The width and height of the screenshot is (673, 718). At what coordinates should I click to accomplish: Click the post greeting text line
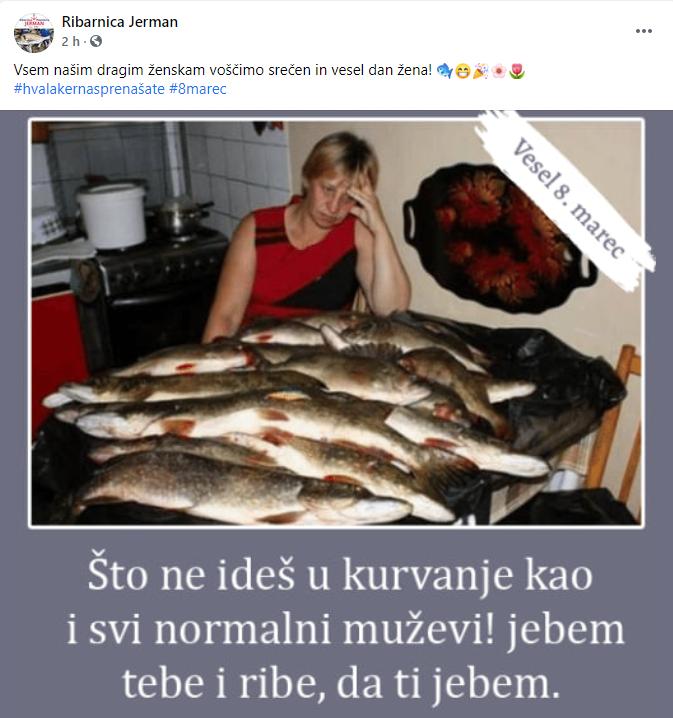223,71
